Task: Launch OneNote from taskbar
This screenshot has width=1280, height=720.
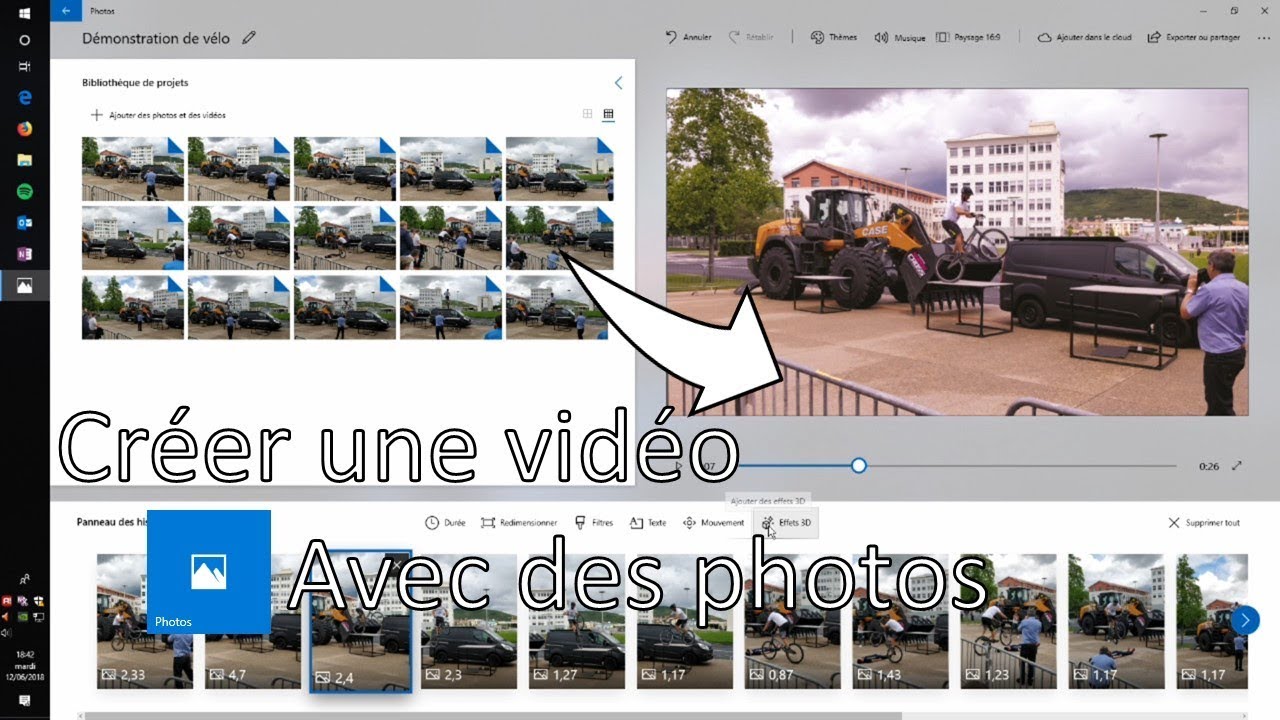Action: click(25, 254)
